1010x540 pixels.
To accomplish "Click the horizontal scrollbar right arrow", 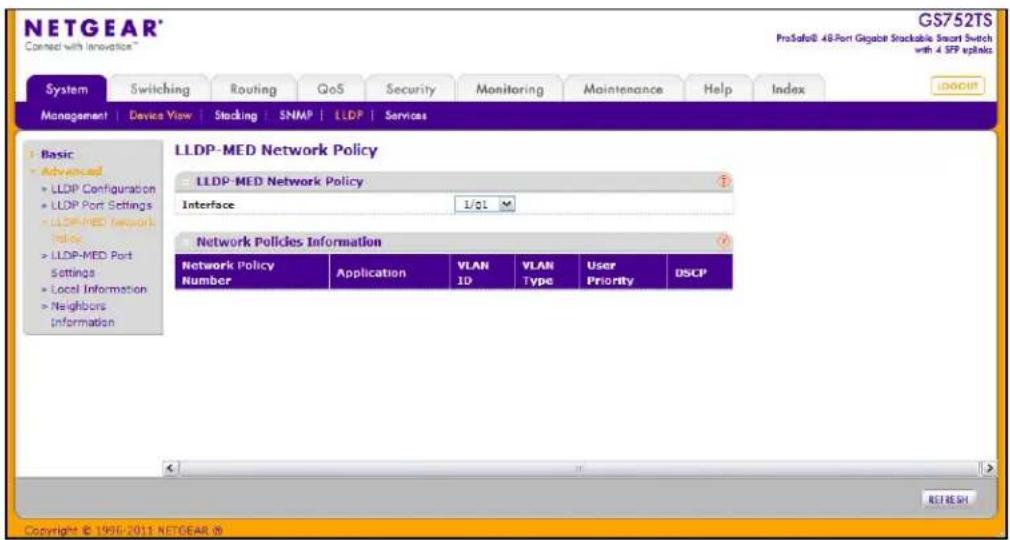I will point(989,470).
